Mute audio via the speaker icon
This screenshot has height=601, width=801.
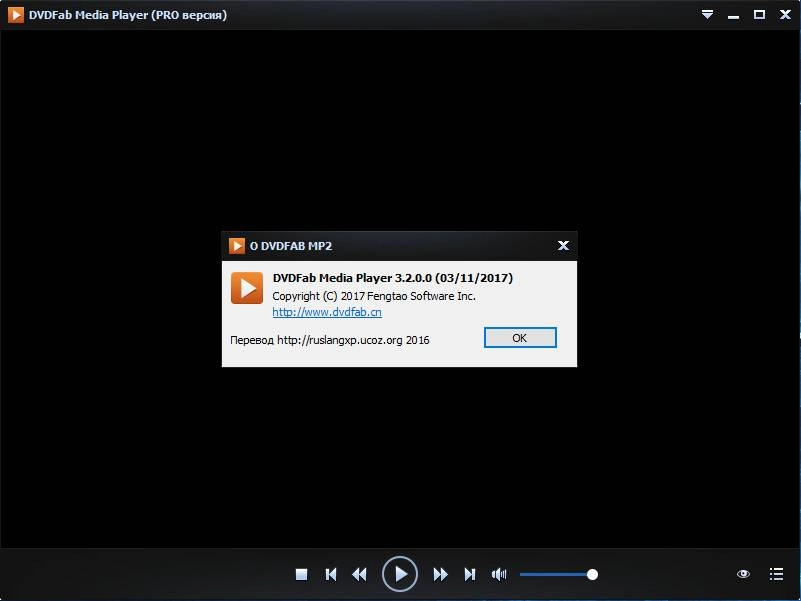click(x=499, y=574)
